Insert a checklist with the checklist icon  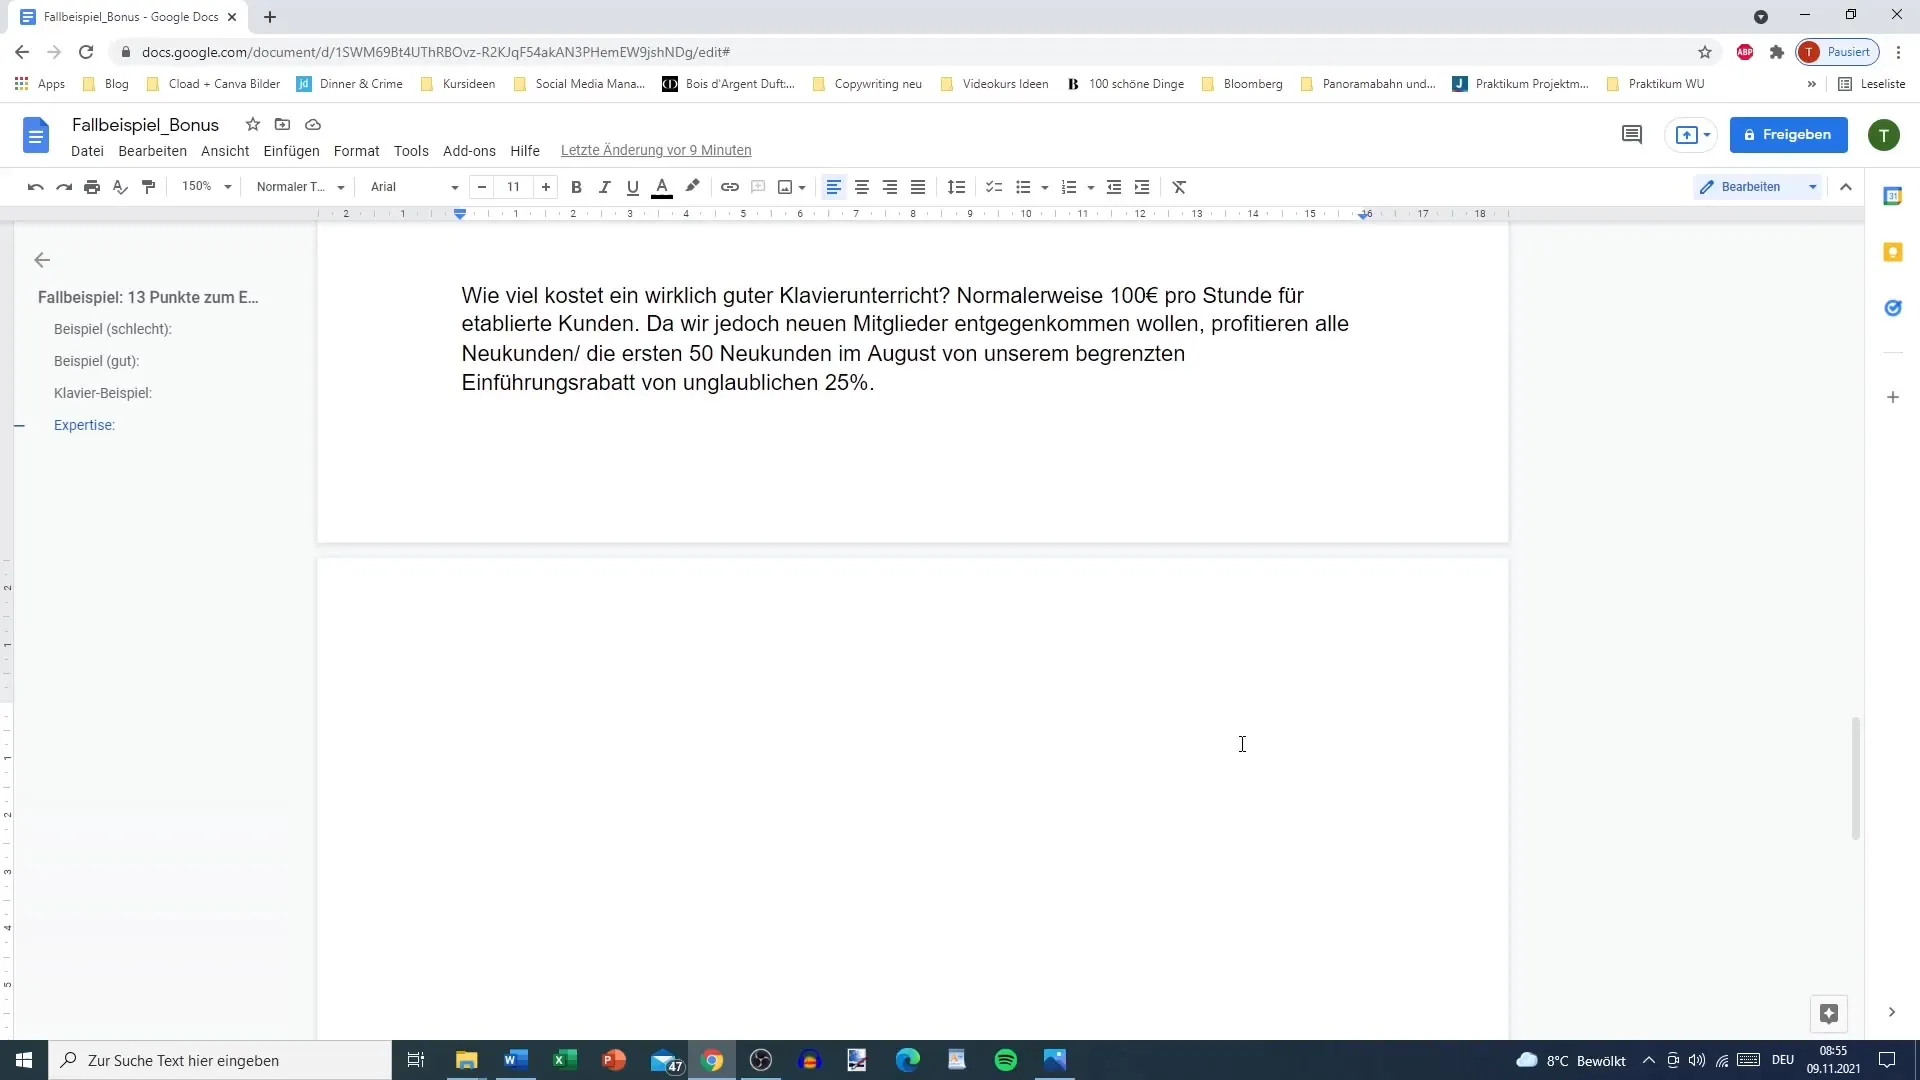pos(994,187)
